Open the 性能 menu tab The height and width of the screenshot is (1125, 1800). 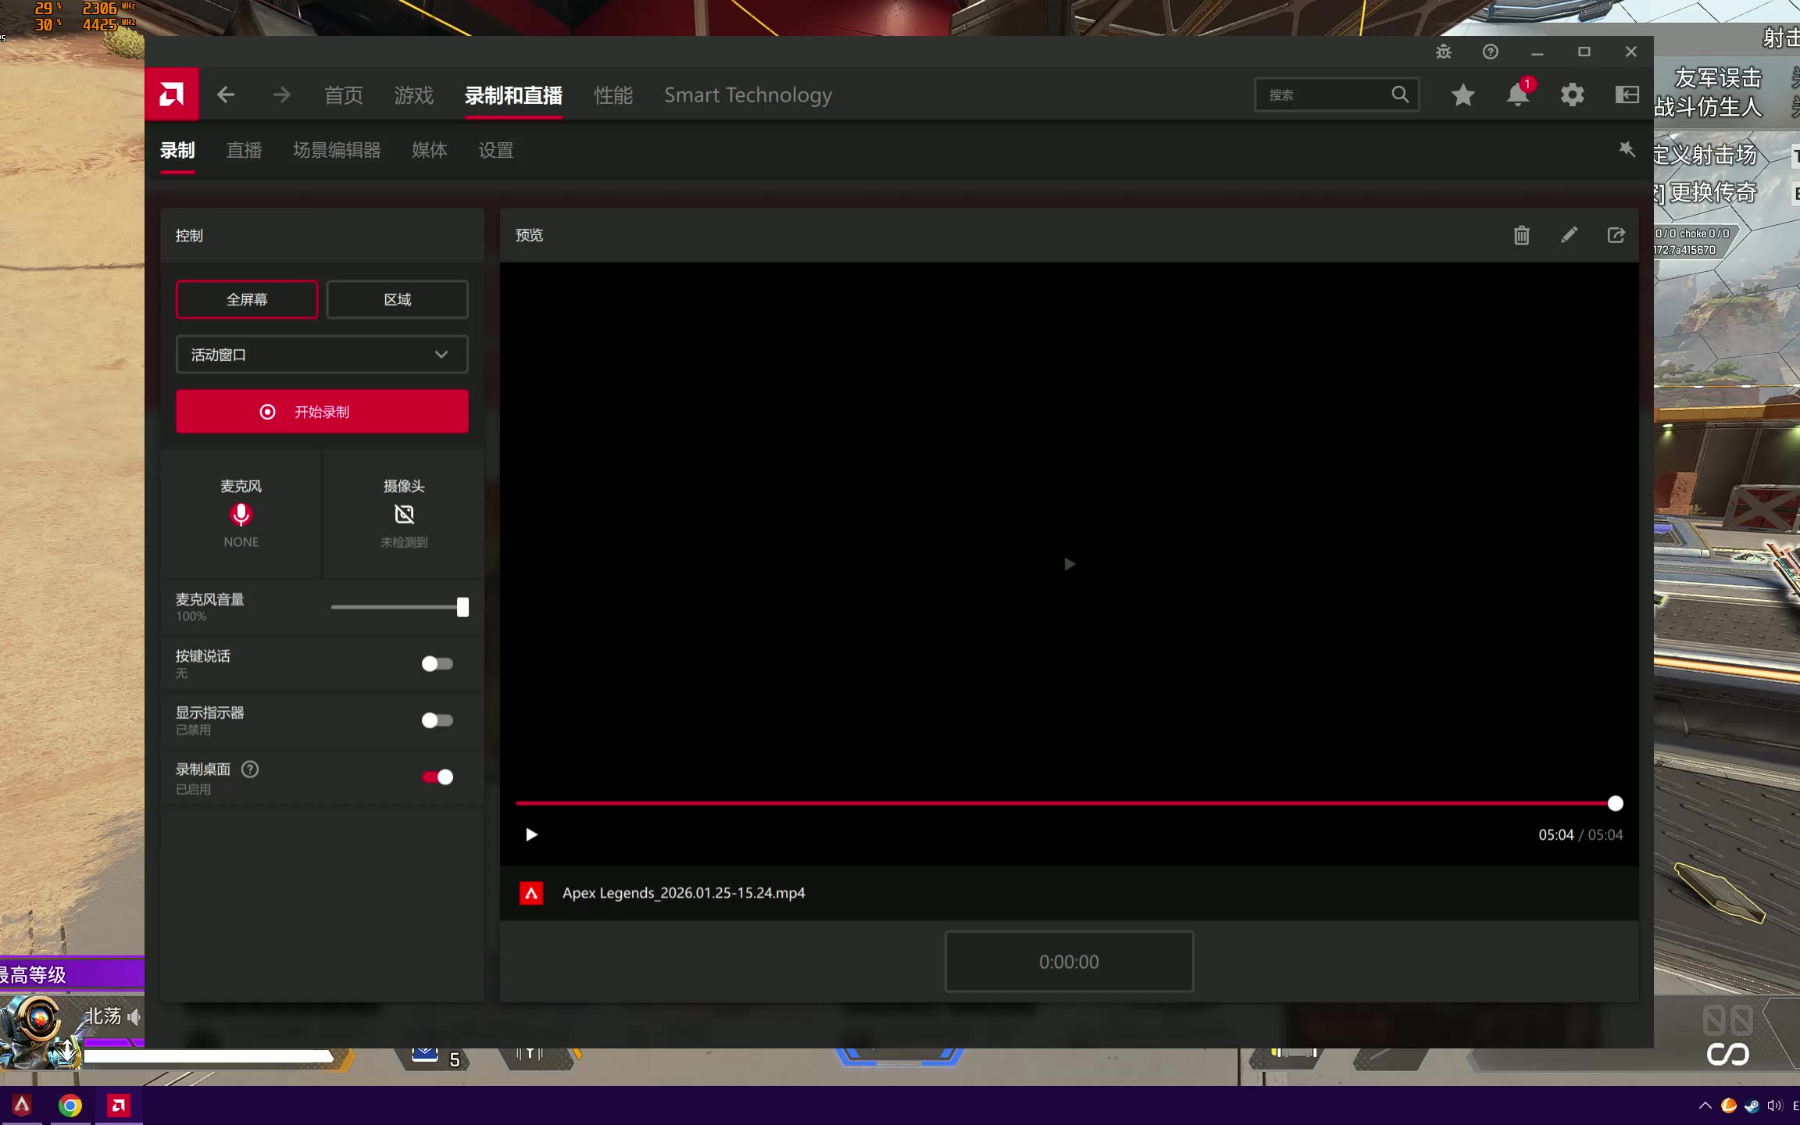(613, 95)
